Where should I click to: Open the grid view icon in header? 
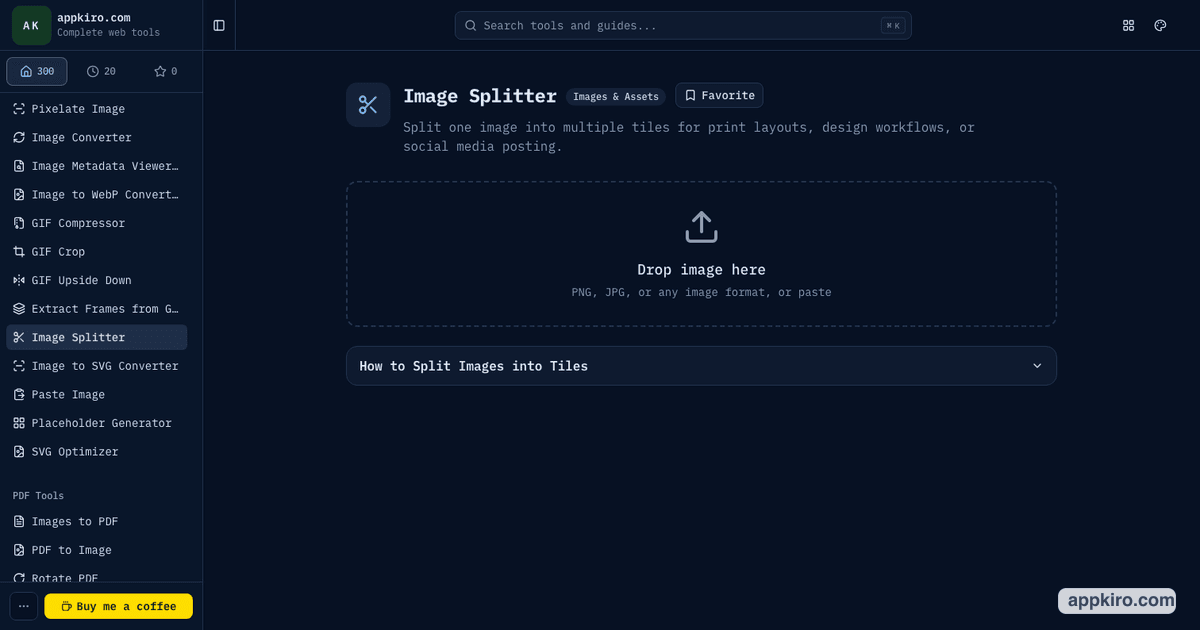1129,25
